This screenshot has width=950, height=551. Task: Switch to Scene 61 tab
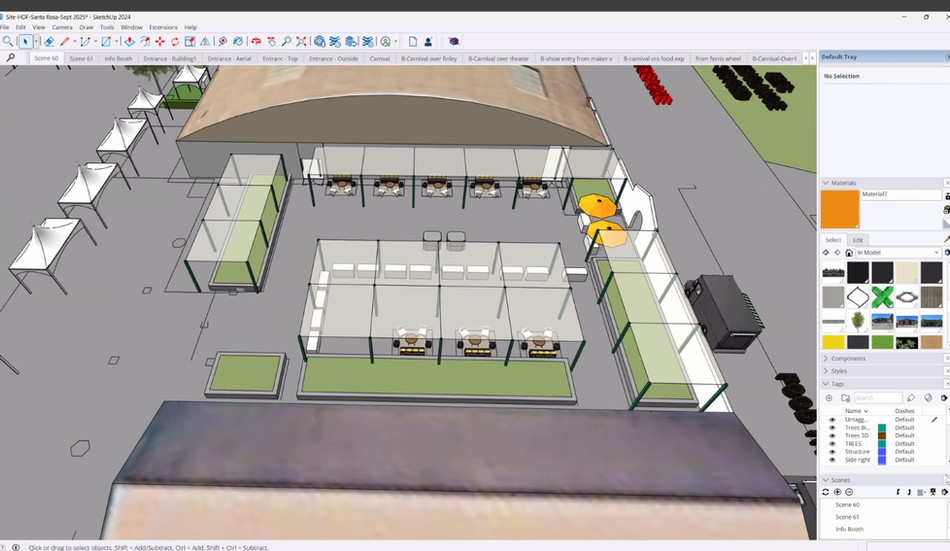click(x=81, y=58)
